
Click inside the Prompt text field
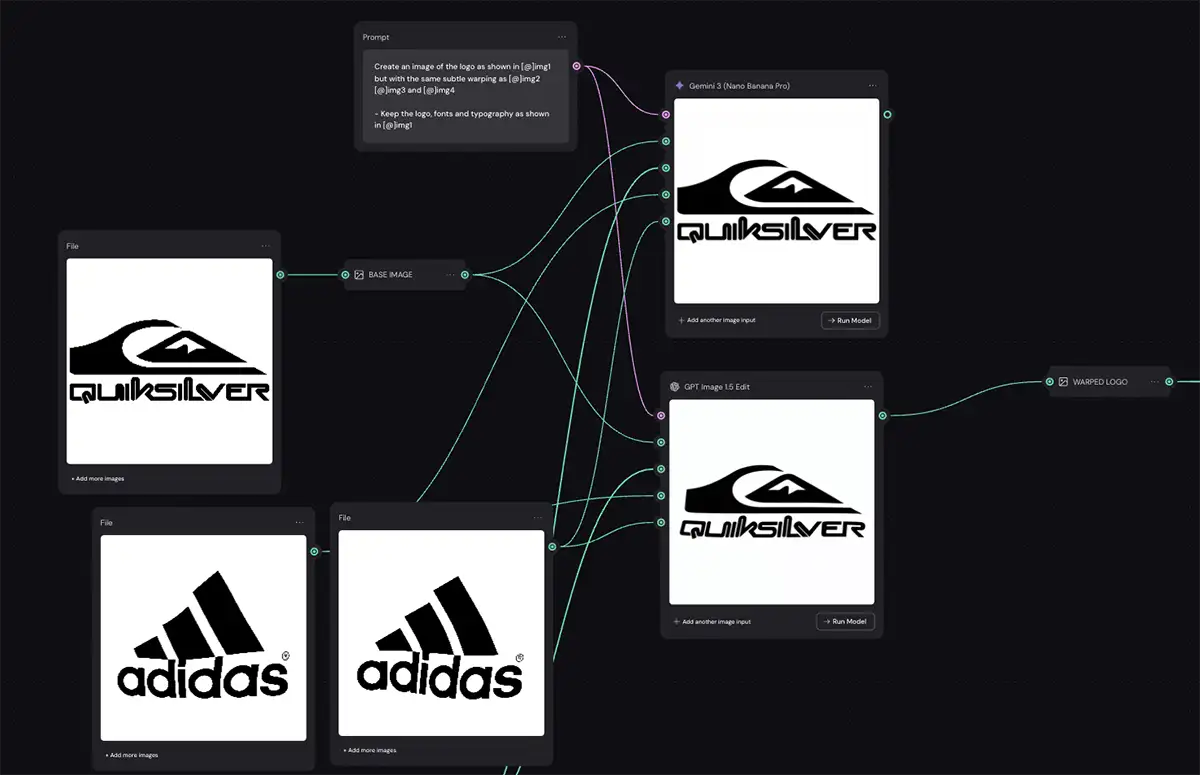click(x=465, y=96)
